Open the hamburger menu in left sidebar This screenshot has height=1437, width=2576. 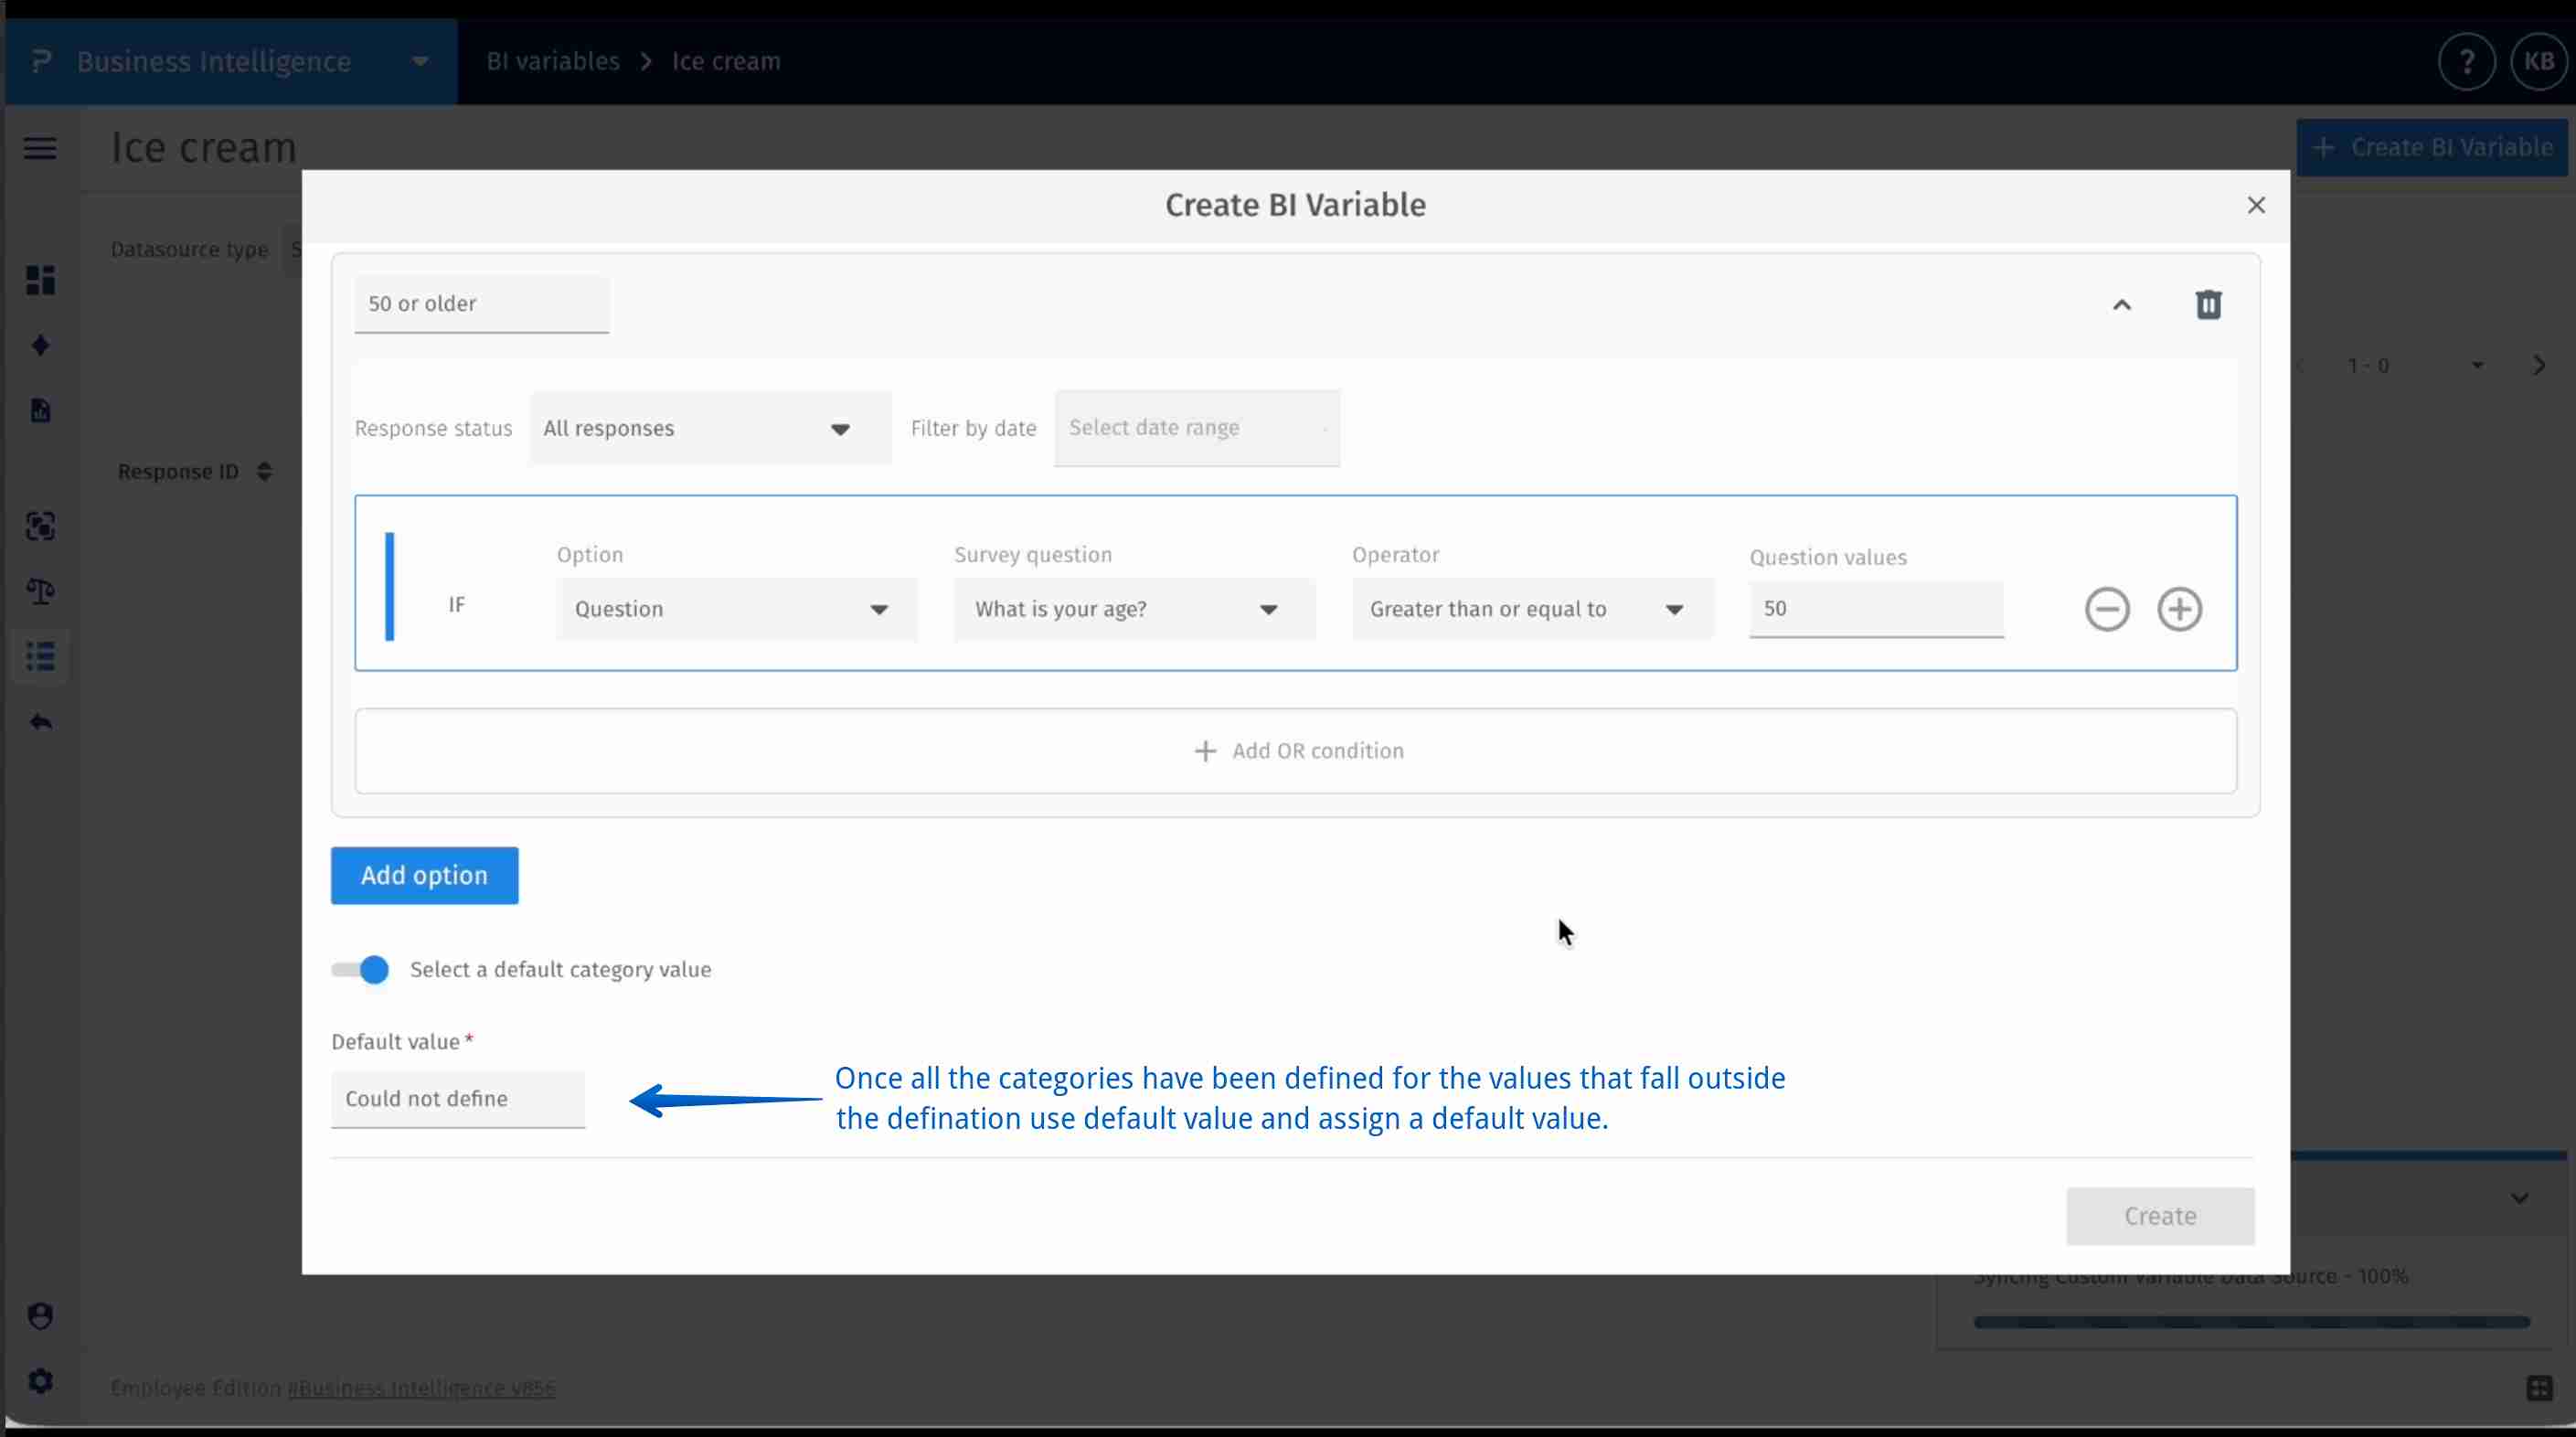pyautogui.click(x=40, y=148)
